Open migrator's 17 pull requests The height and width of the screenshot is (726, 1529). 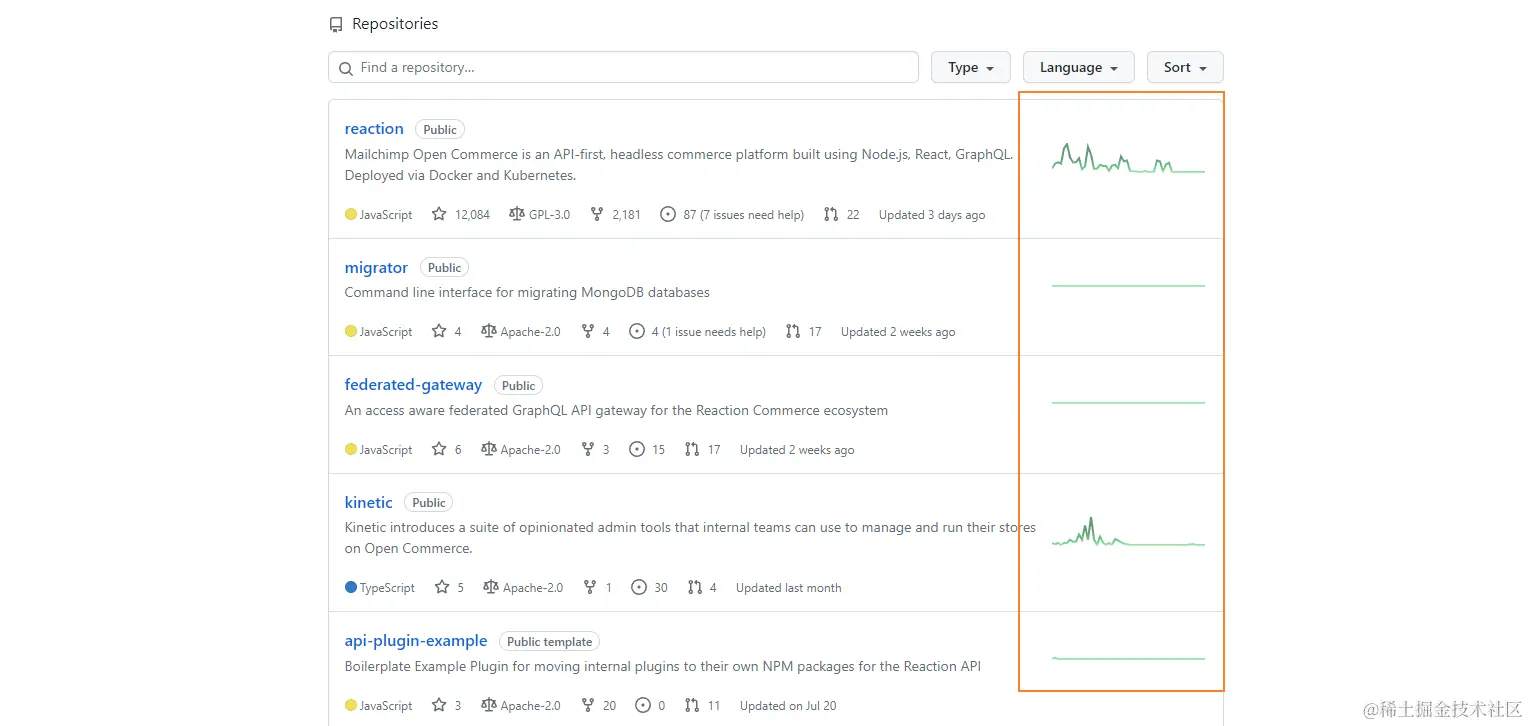803,331
